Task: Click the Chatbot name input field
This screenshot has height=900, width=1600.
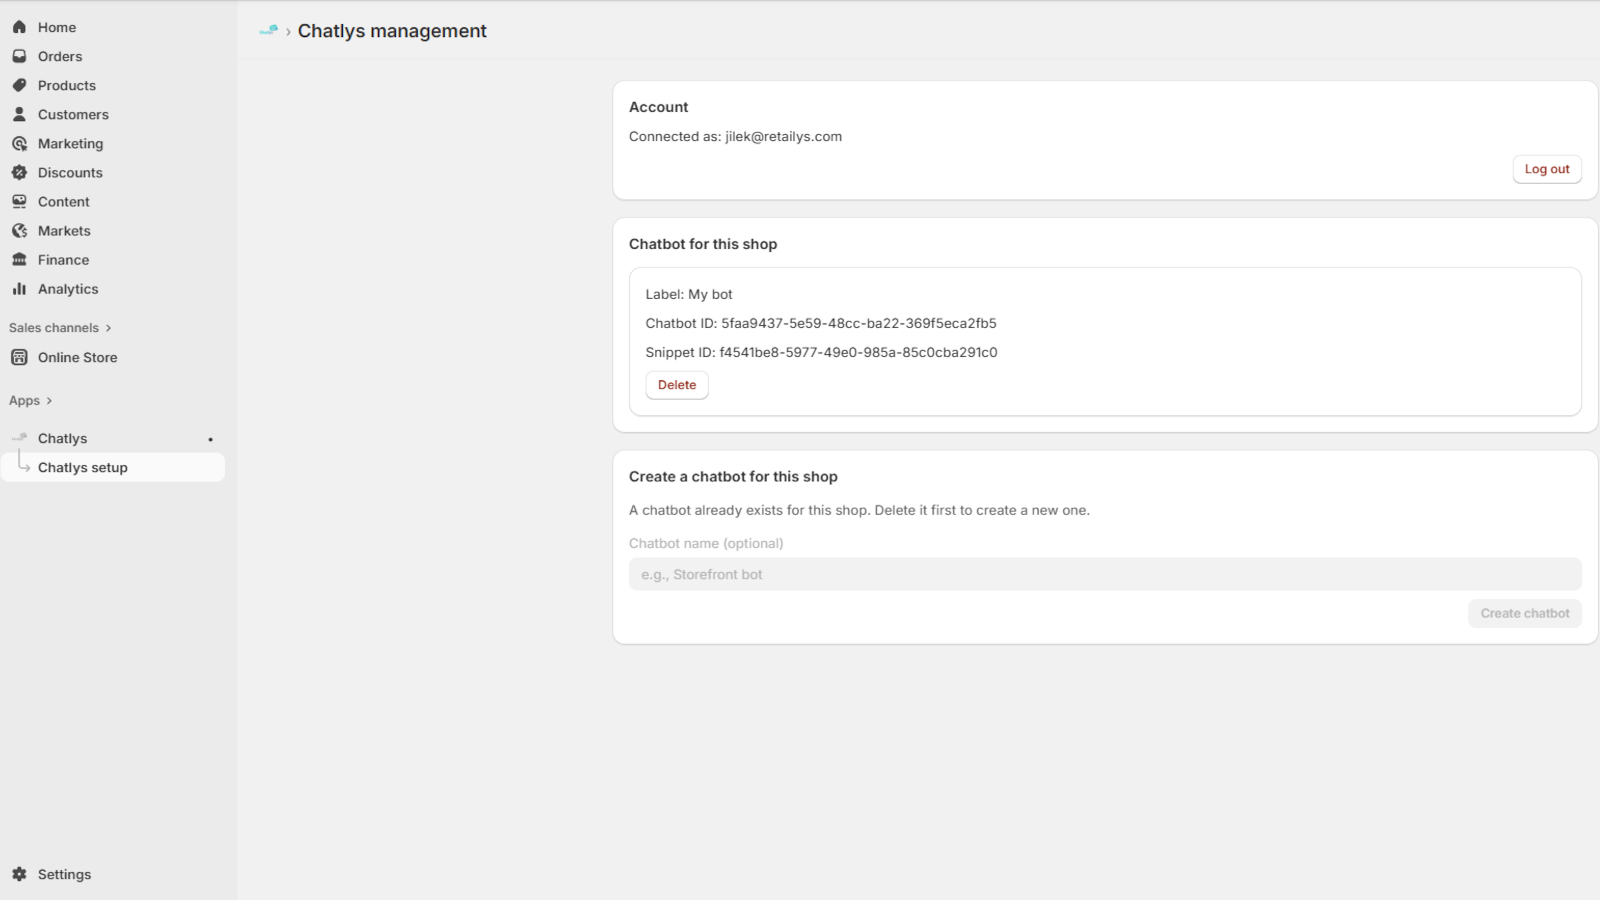Action: pyautogui.click(x=1104, y=574)
